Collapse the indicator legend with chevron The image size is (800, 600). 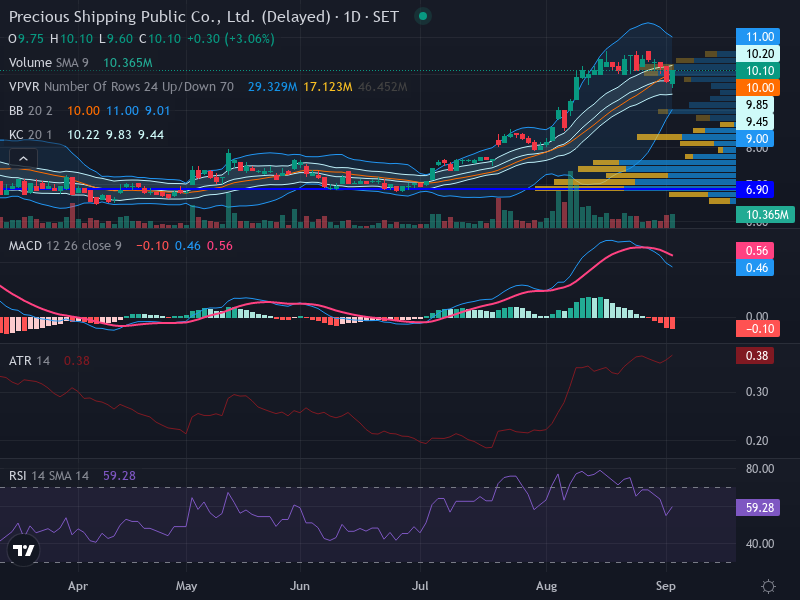23,159
